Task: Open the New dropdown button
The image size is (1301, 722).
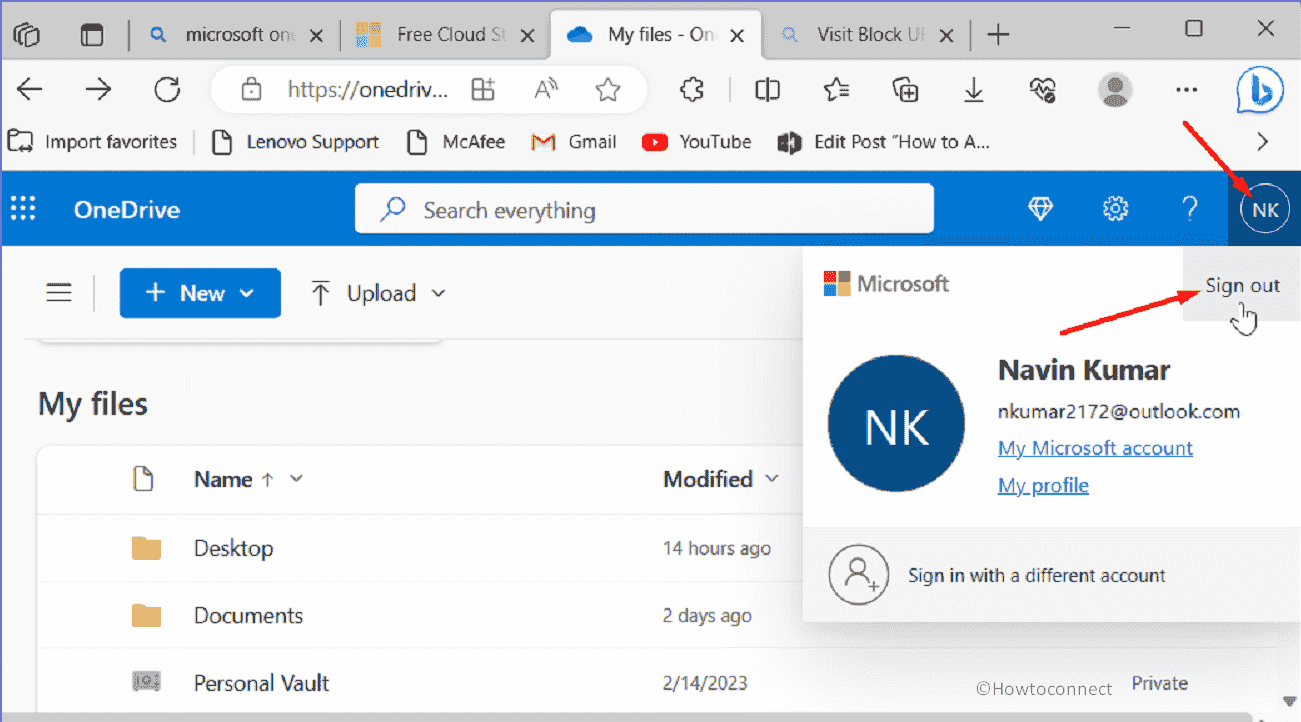Action: click(200, 293)
